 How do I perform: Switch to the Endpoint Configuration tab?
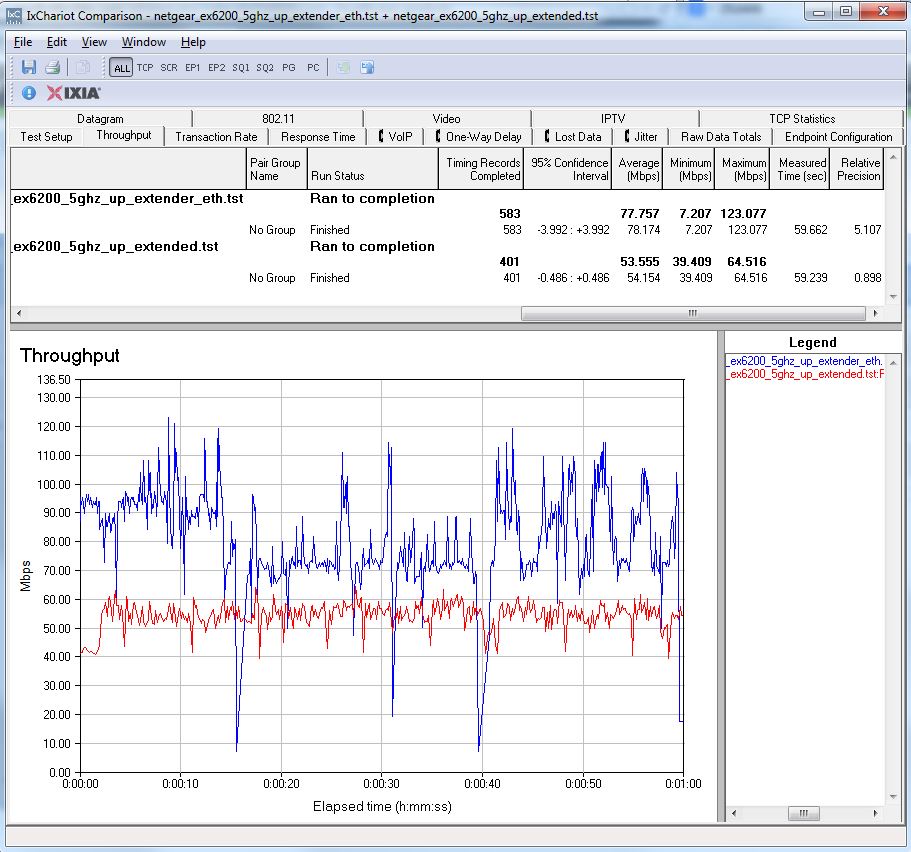[x=838, y=137]
